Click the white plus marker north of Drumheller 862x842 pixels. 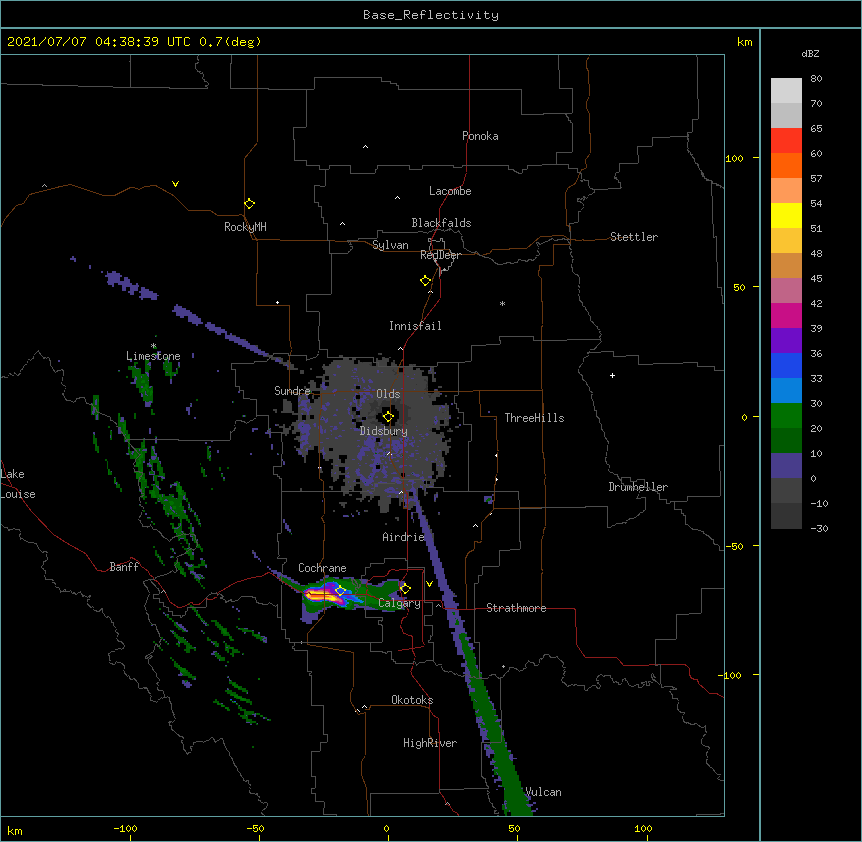coord(612,375)
